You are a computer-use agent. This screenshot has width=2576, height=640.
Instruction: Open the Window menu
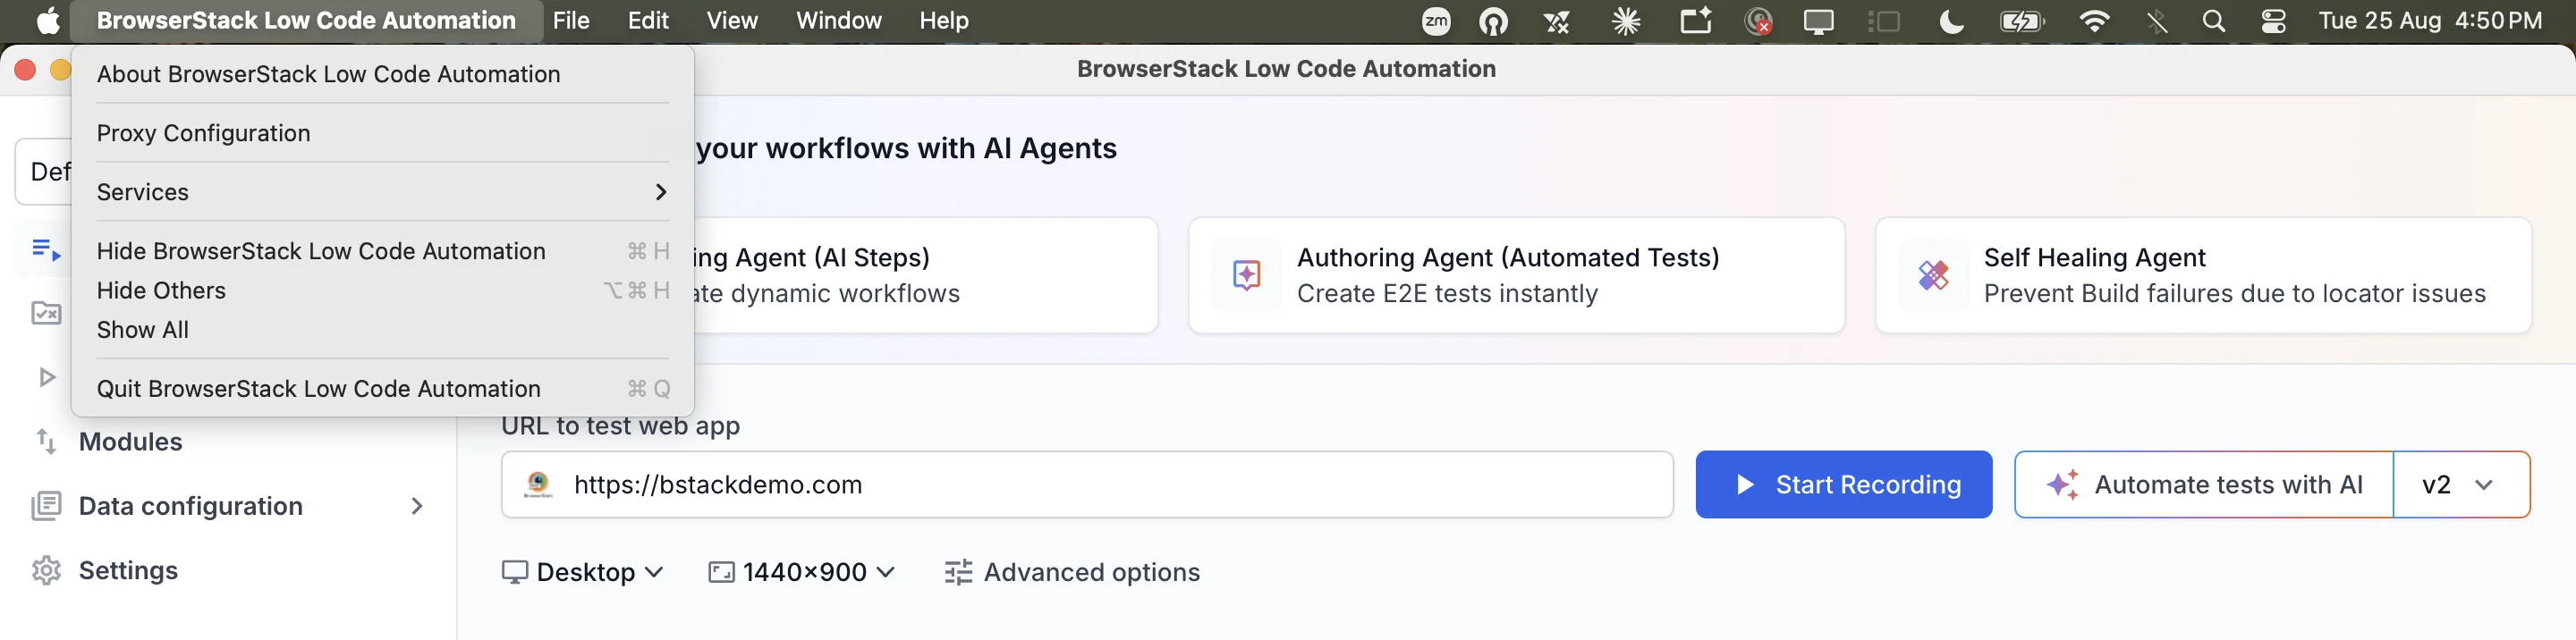coord(838,21)
